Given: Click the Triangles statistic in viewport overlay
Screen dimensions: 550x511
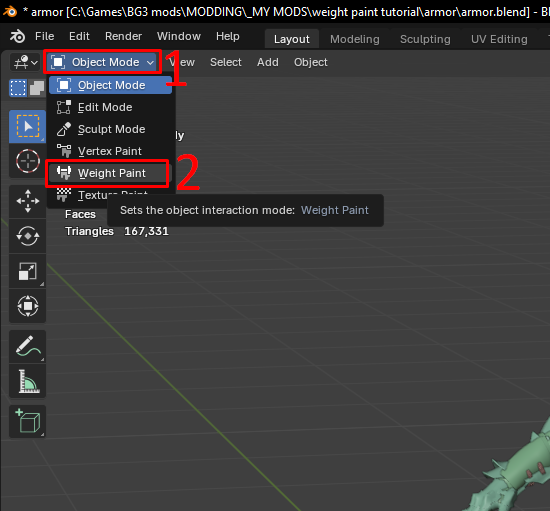Looking at the screenshot, I should [x=117, y=231].
